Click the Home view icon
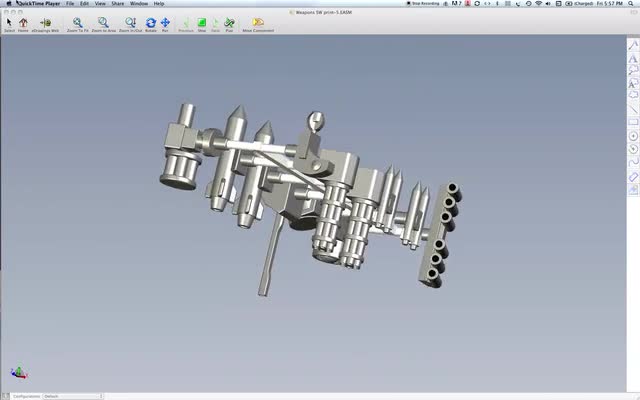Screen dimensions: 640x400 coord(23,22)
